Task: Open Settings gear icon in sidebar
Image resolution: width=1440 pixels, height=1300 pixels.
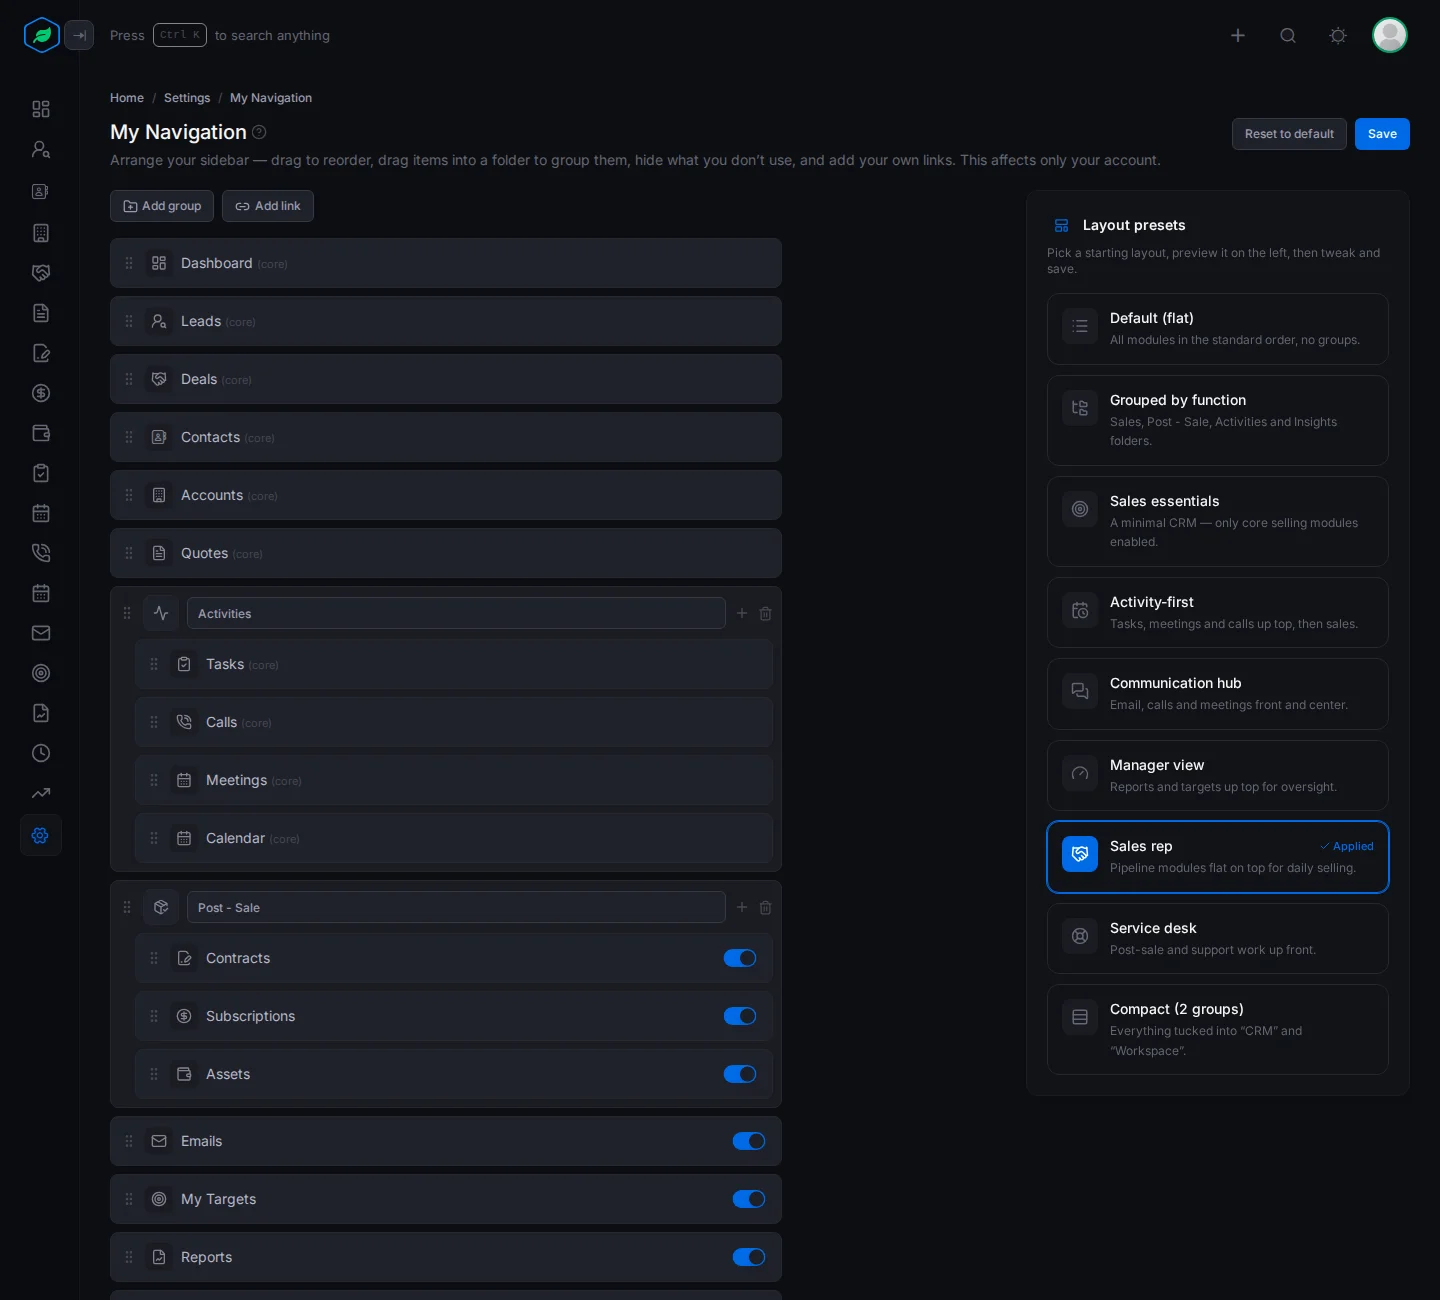Action: tap(41, 835)
